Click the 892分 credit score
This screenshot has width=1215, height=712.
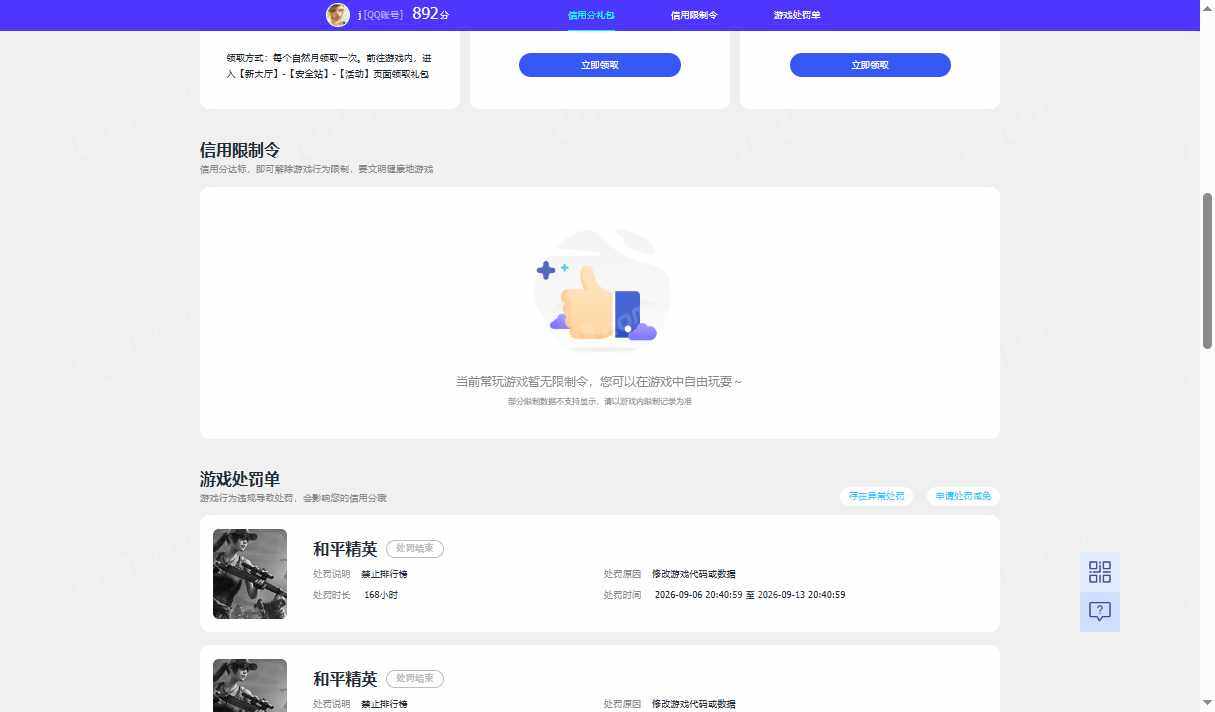[x=431, y=14]
